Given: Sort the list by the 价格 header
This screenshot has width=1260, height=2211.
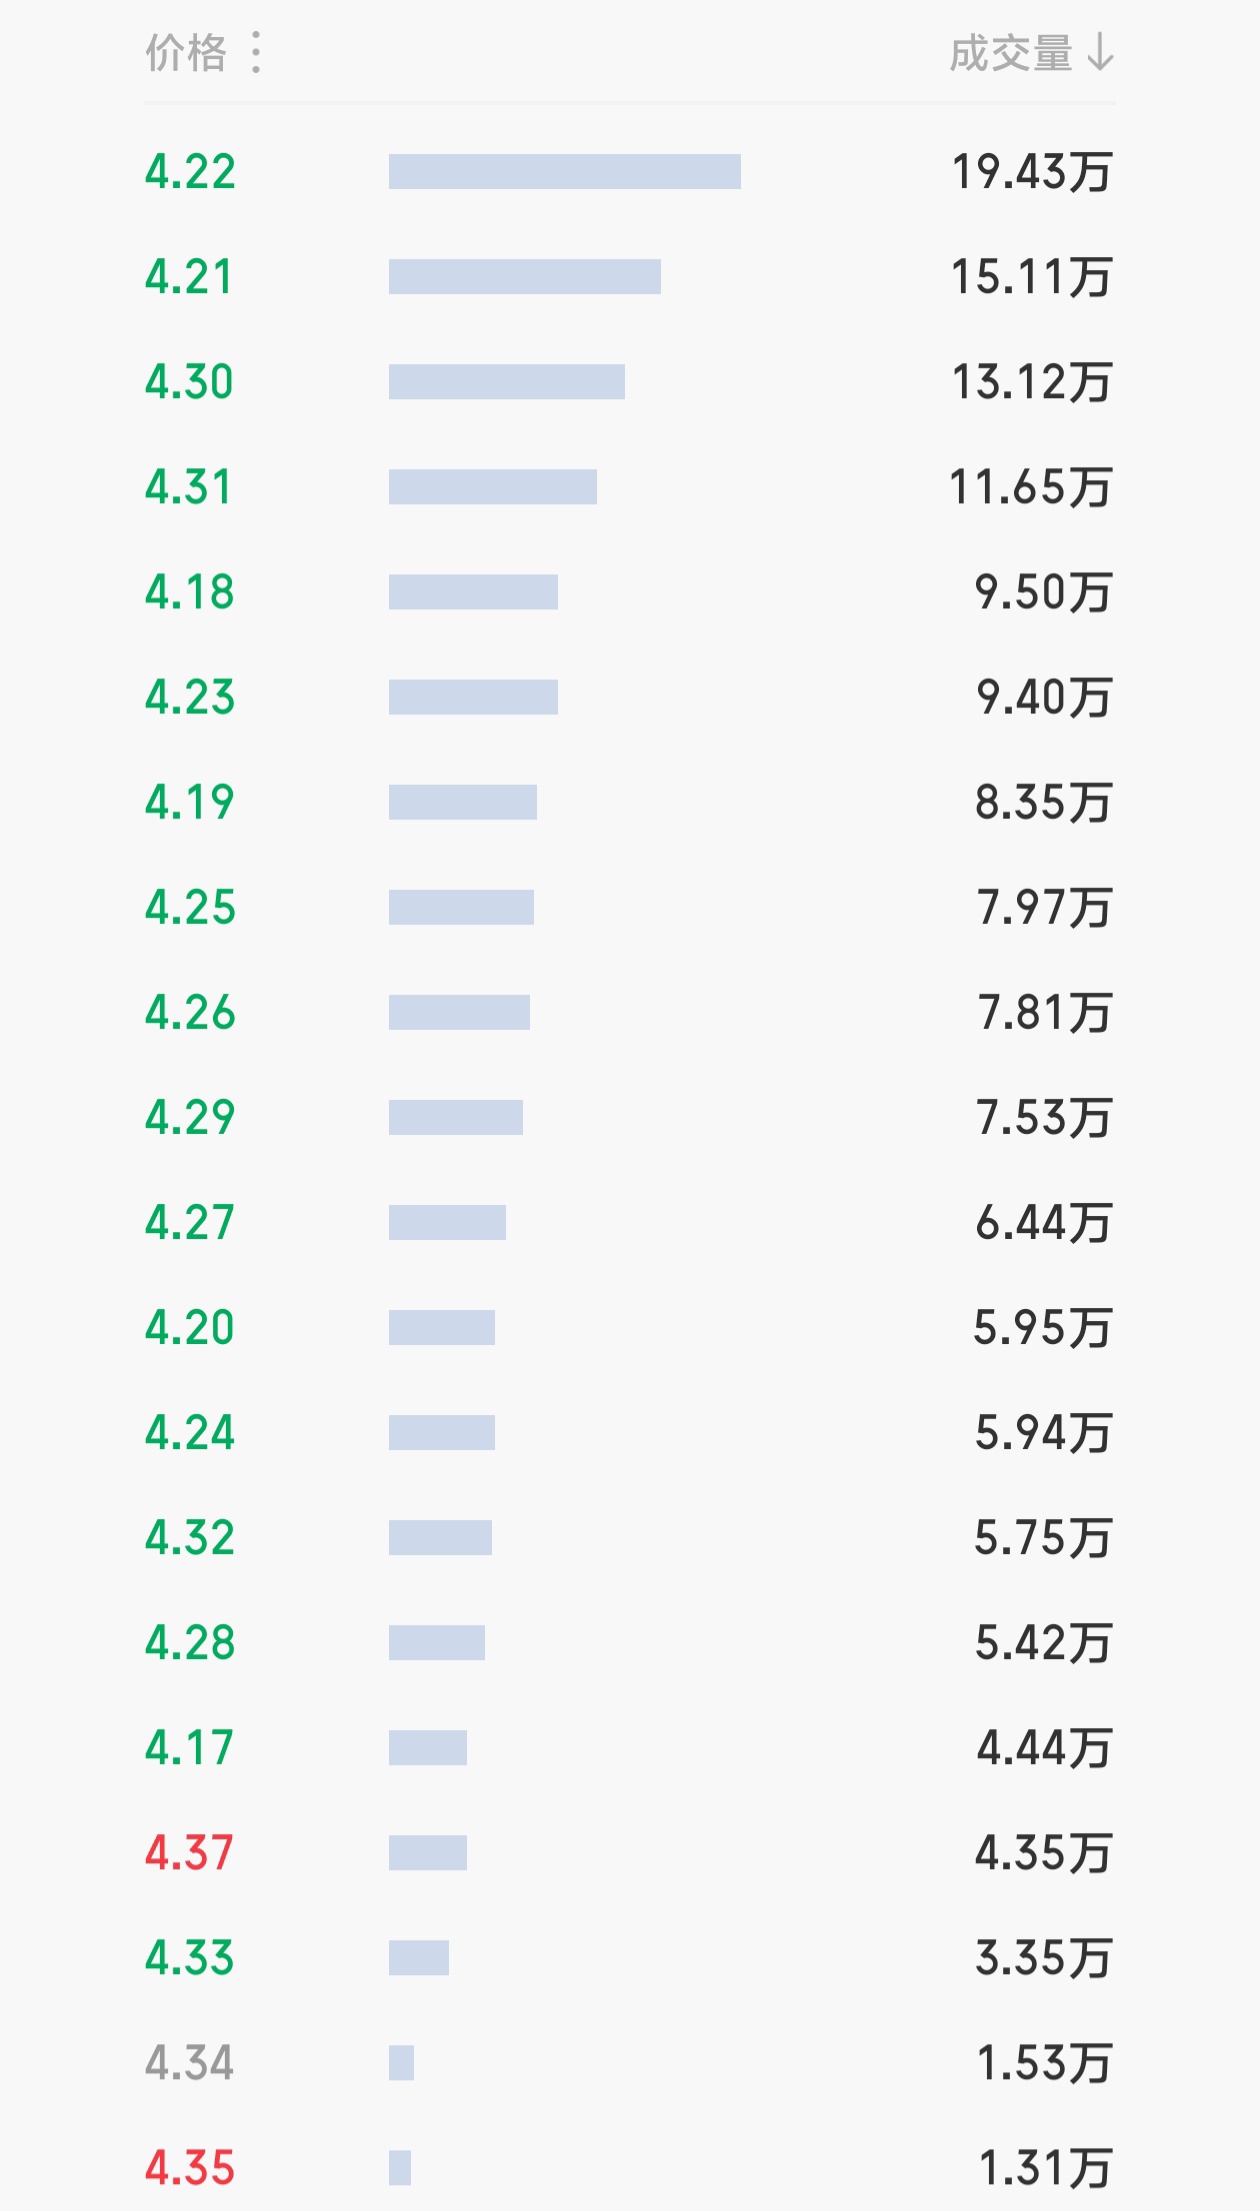Looking at the screenshot, I should (x=186, y=53).
